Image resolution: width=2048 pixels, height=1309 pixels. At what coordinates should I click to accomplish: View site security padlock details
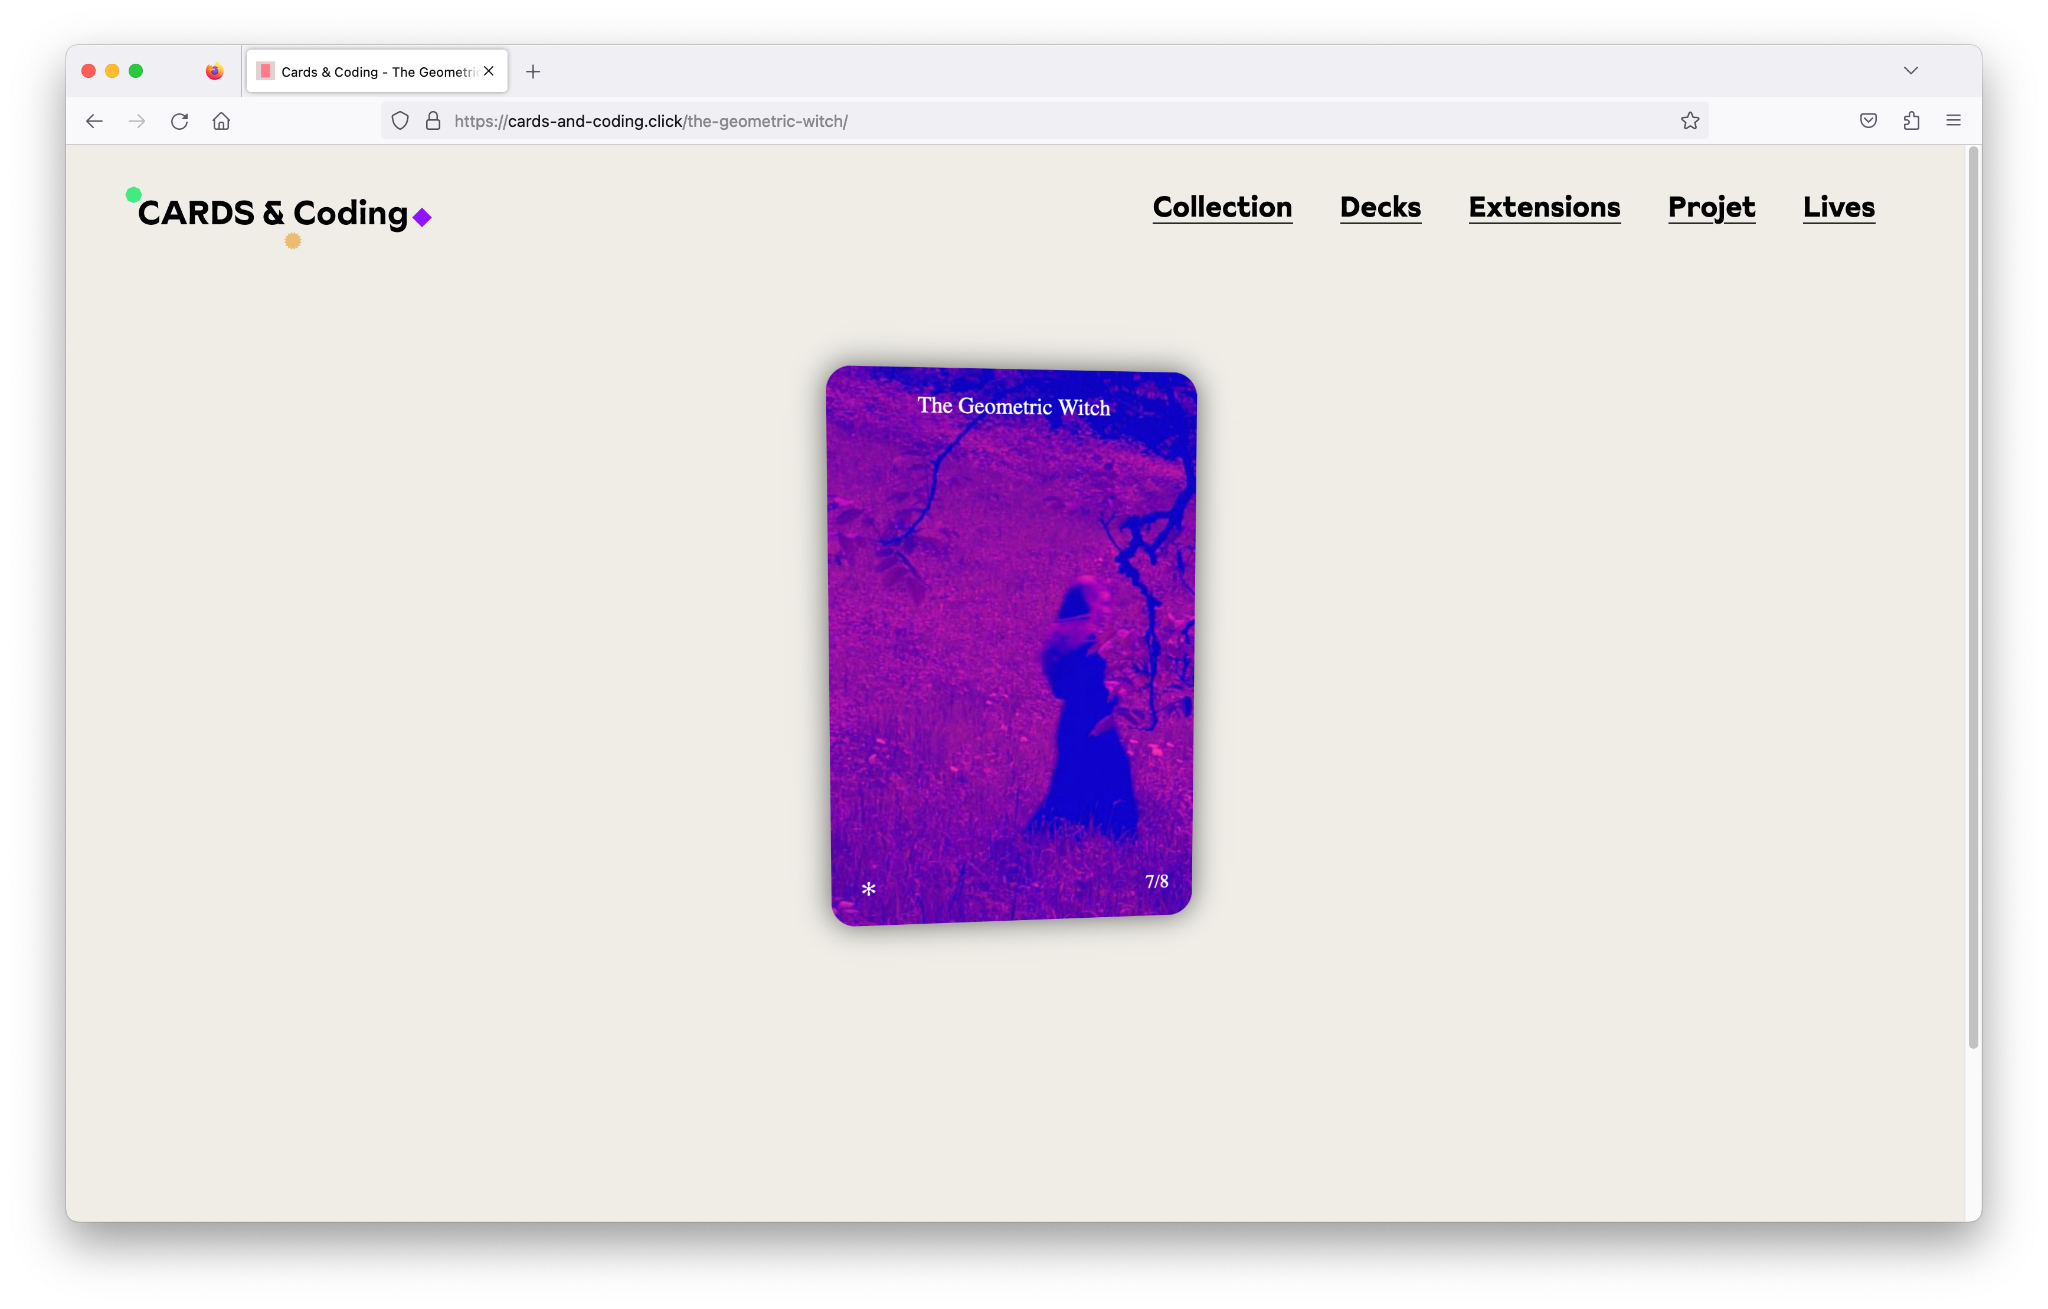pyautogui.click(x=433, y=121)
